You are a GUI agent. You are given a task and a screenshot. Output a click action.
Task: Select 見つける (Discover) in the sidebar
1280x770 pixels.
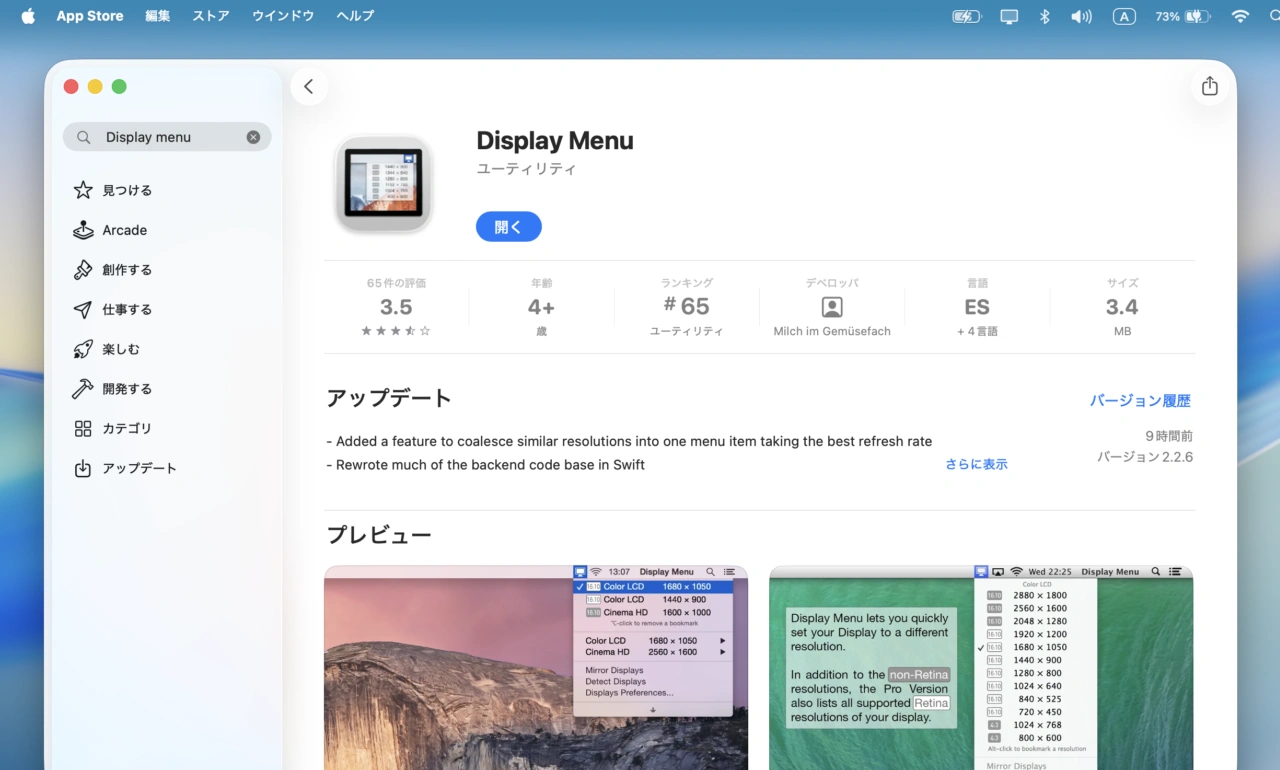123,190
